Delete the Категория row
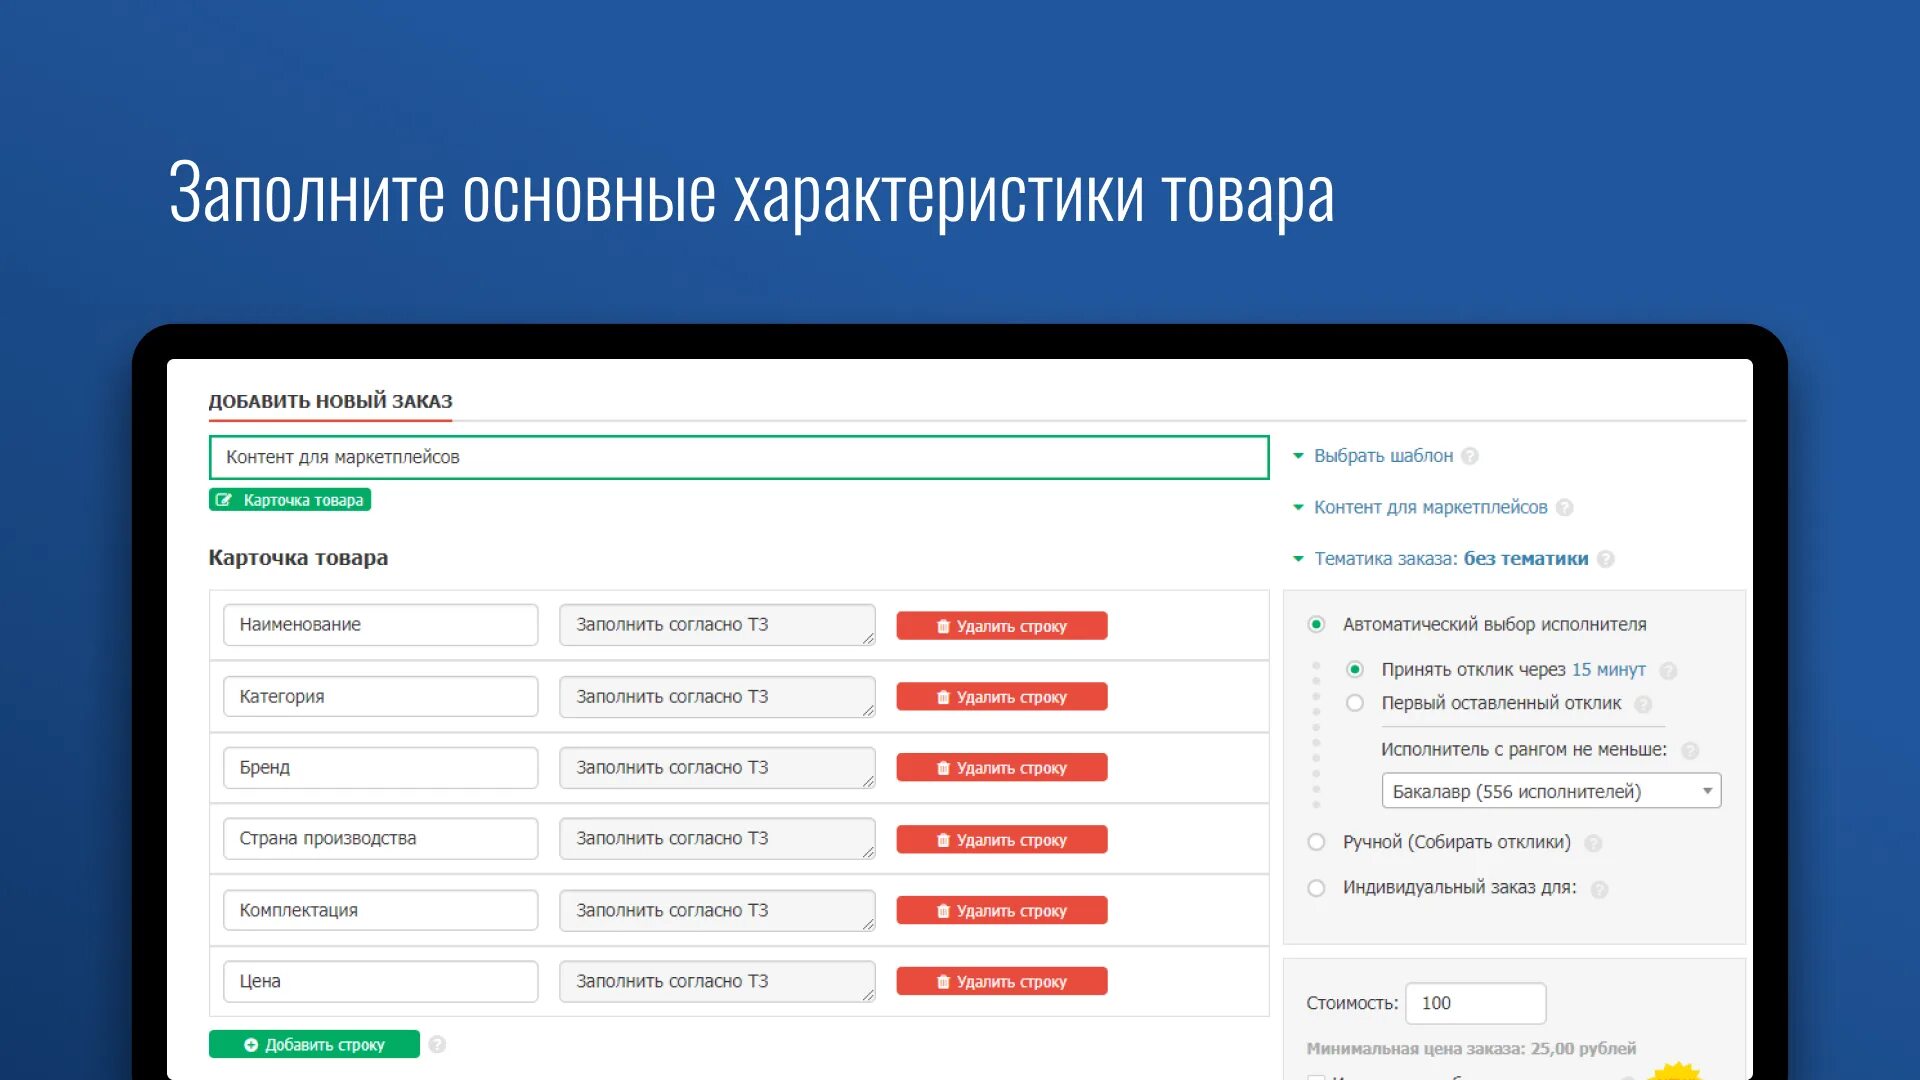 (1002, 697)
